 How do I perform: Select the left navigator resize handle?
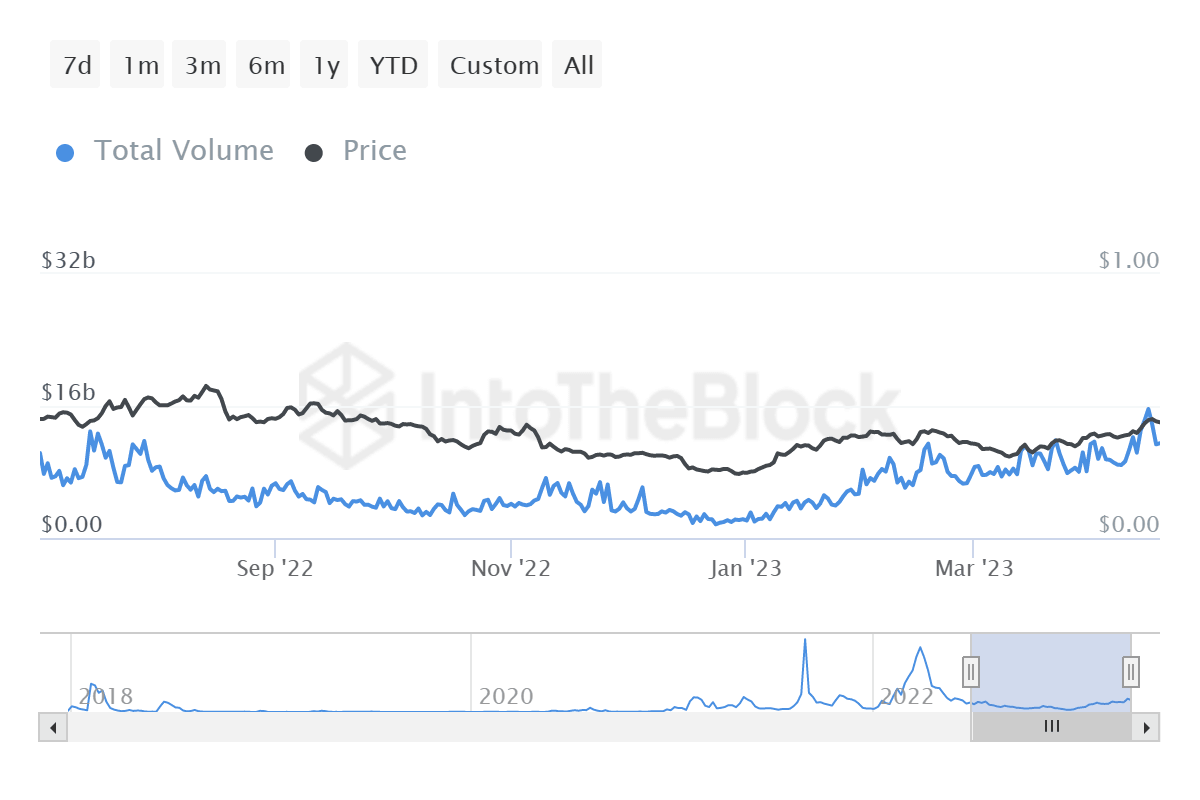tap(970, 672)
